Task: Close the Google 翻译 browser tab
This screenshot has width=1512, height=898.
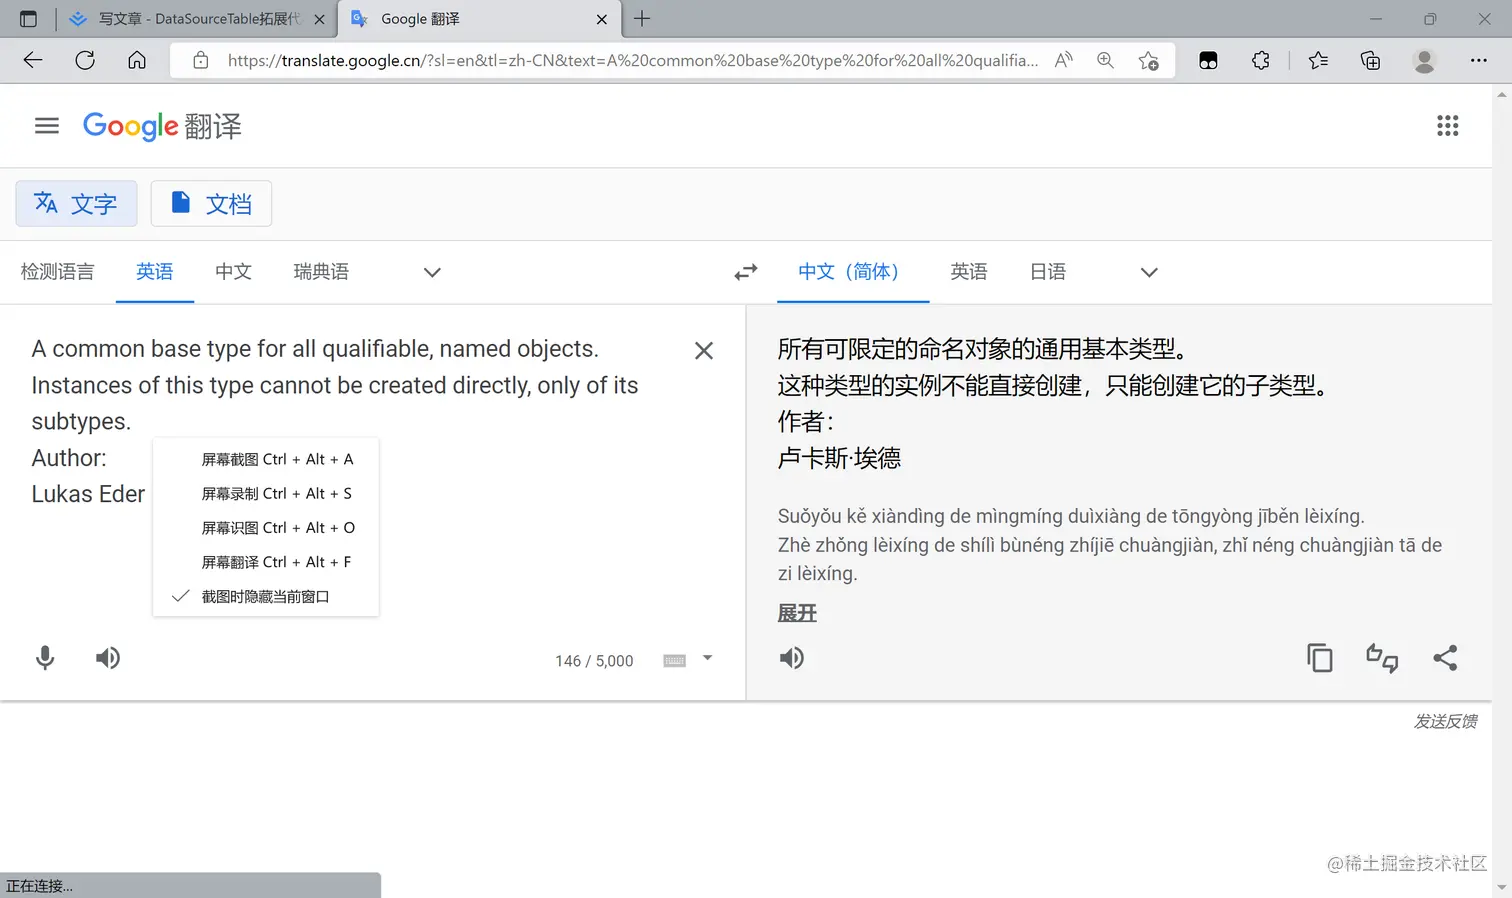Action: (602, 19)
